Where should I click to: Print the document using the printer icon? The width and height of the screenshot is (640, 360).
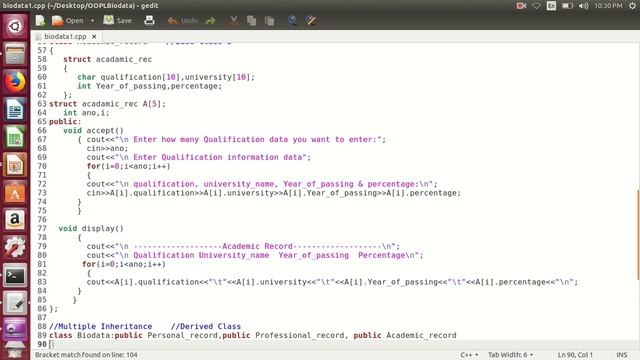click(x=149, y=20)
